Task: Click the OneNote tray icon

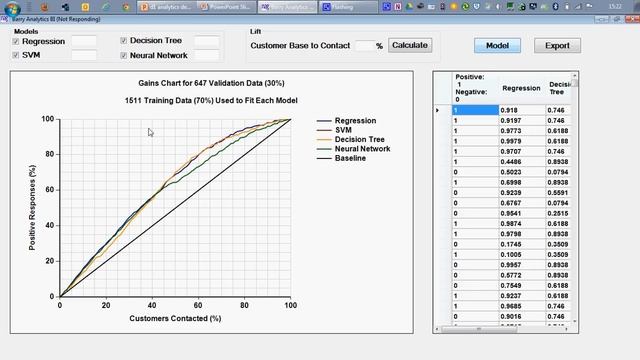Action: 398,7
